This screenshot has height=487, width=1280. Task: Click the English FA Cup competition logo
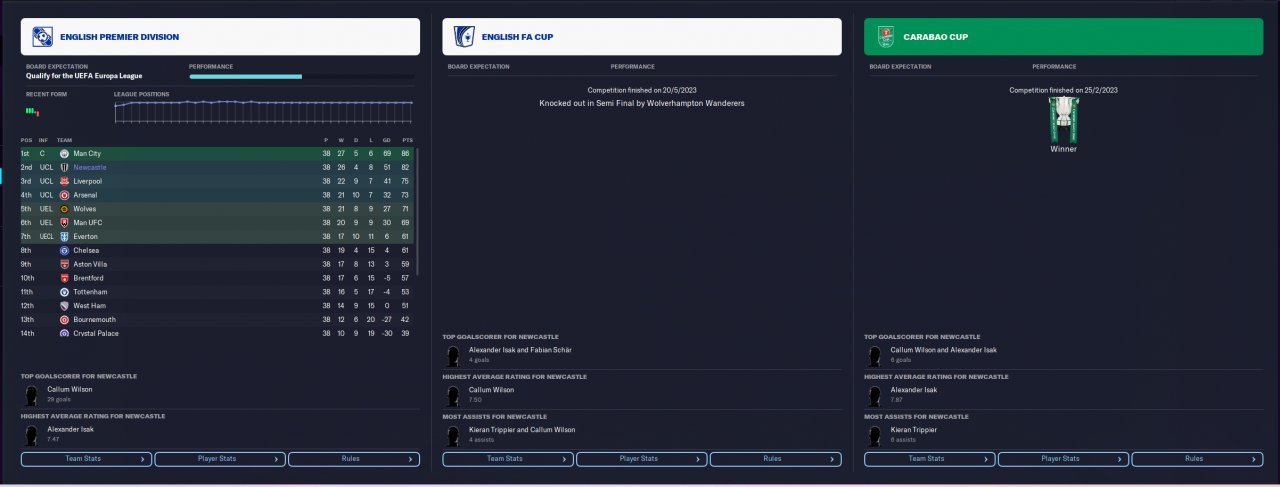[x=463, y=37]
